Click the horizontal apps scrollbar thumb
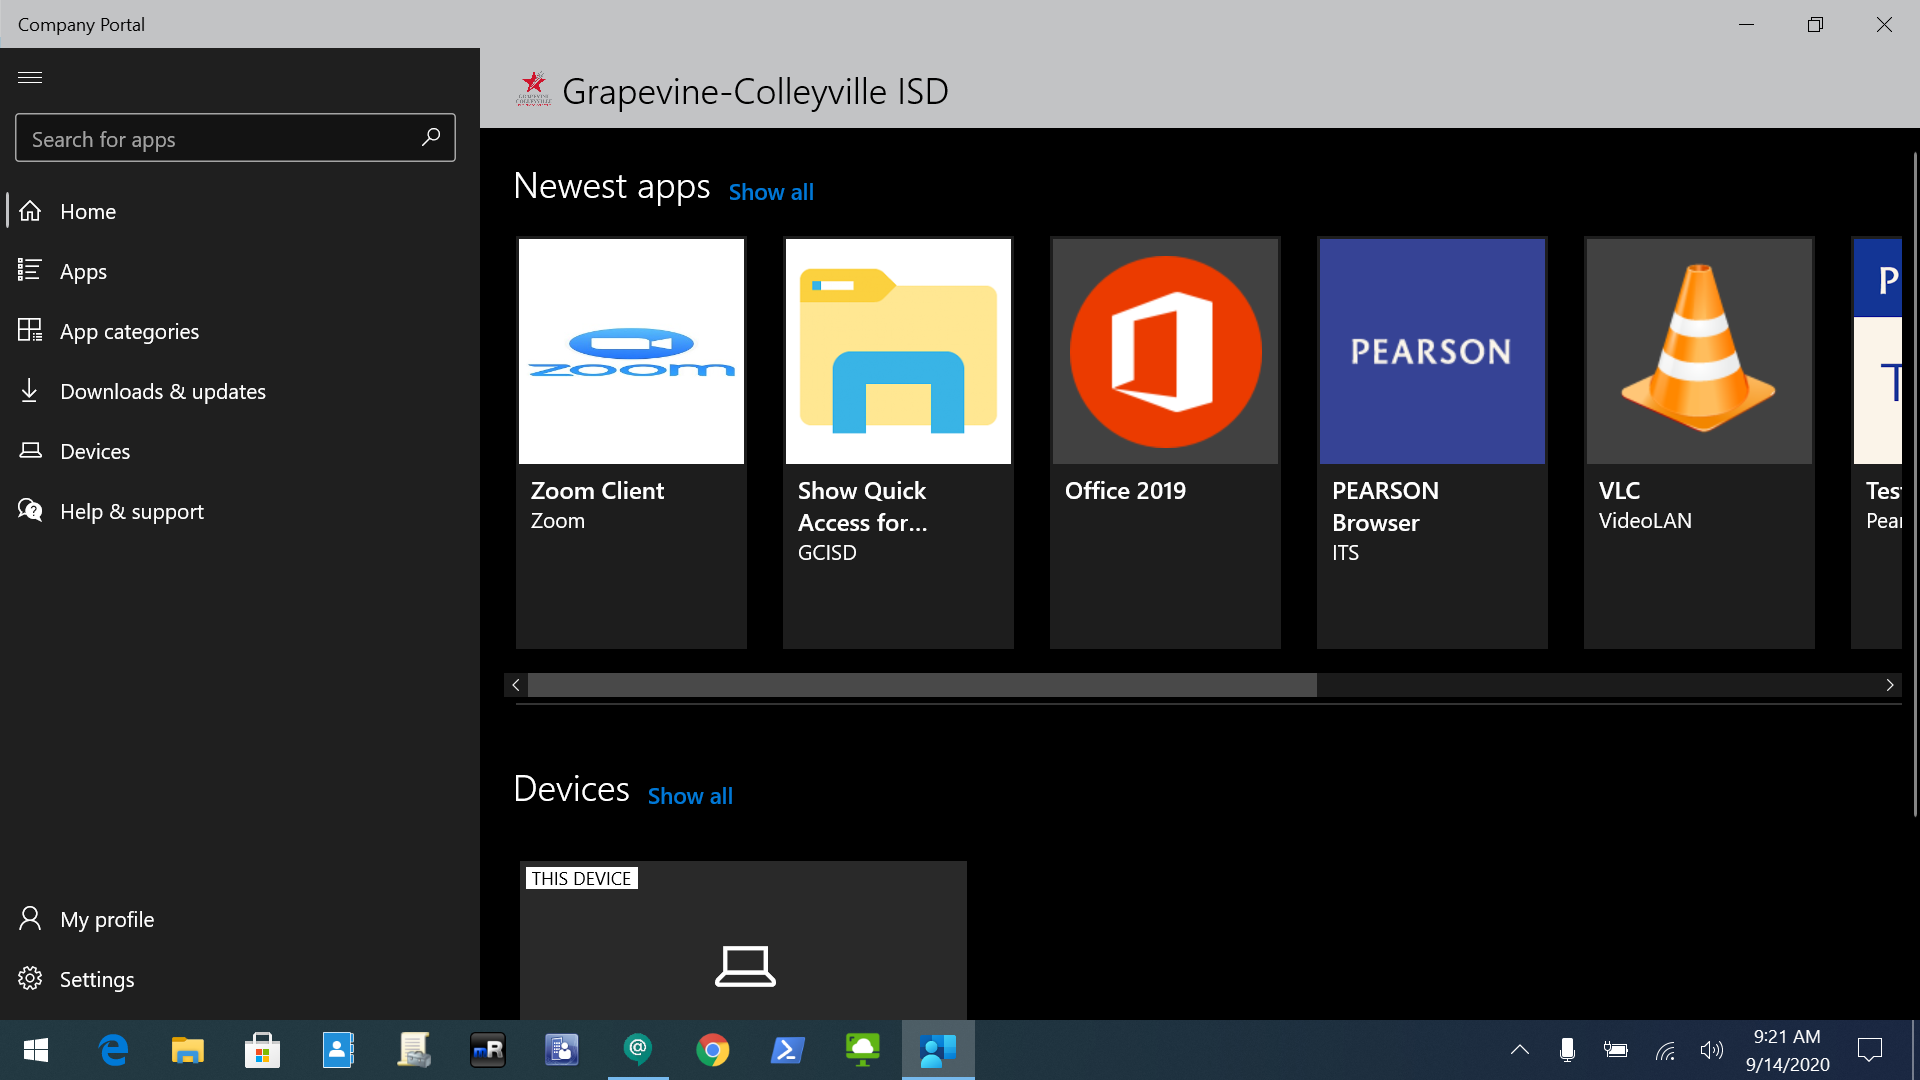1920x1080 pixels. coord(921,685)
